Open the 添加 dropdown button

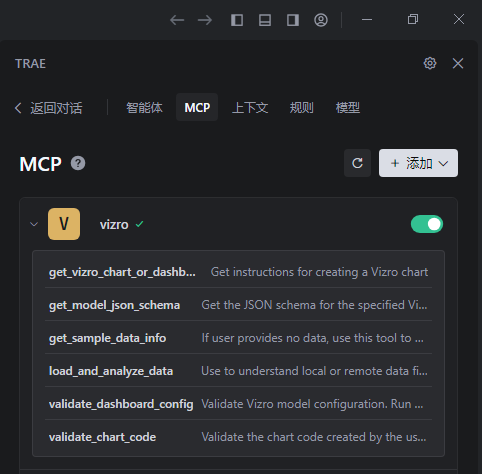(x=418, y=163)
